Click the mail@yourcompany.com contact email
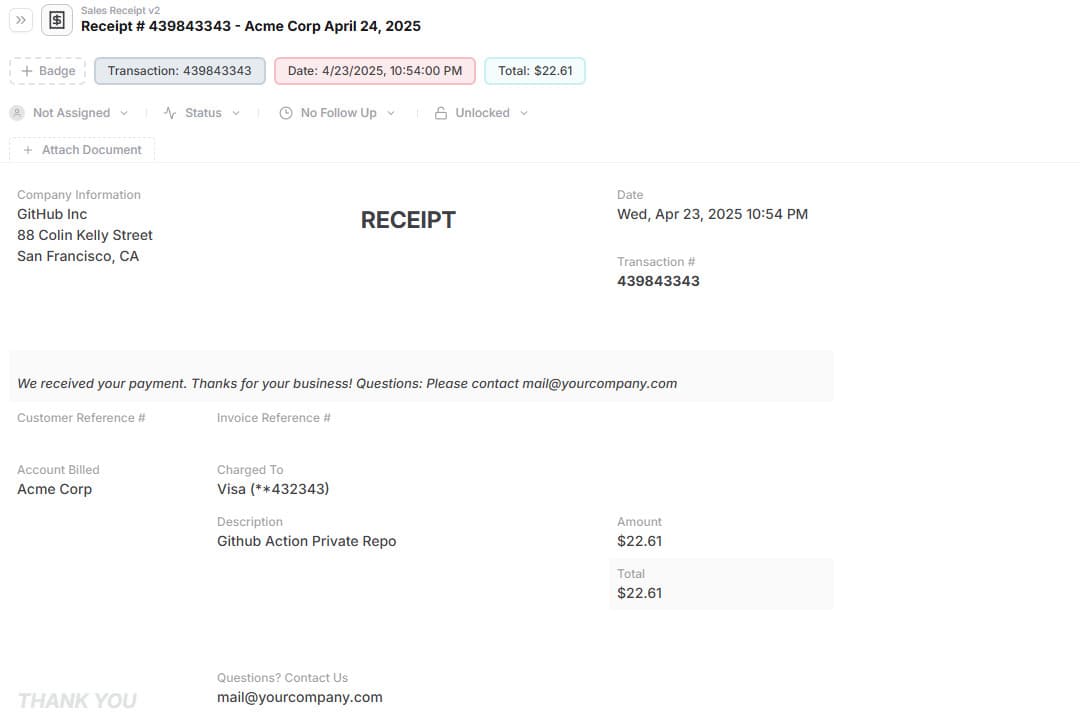Viewport: 1080px width, 720px height. coord(300,697)
